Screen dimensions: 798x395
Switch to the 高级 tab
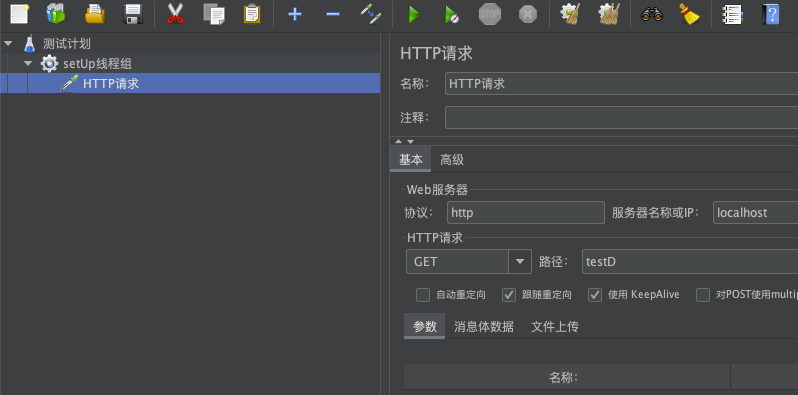click(x=452, y=160)
